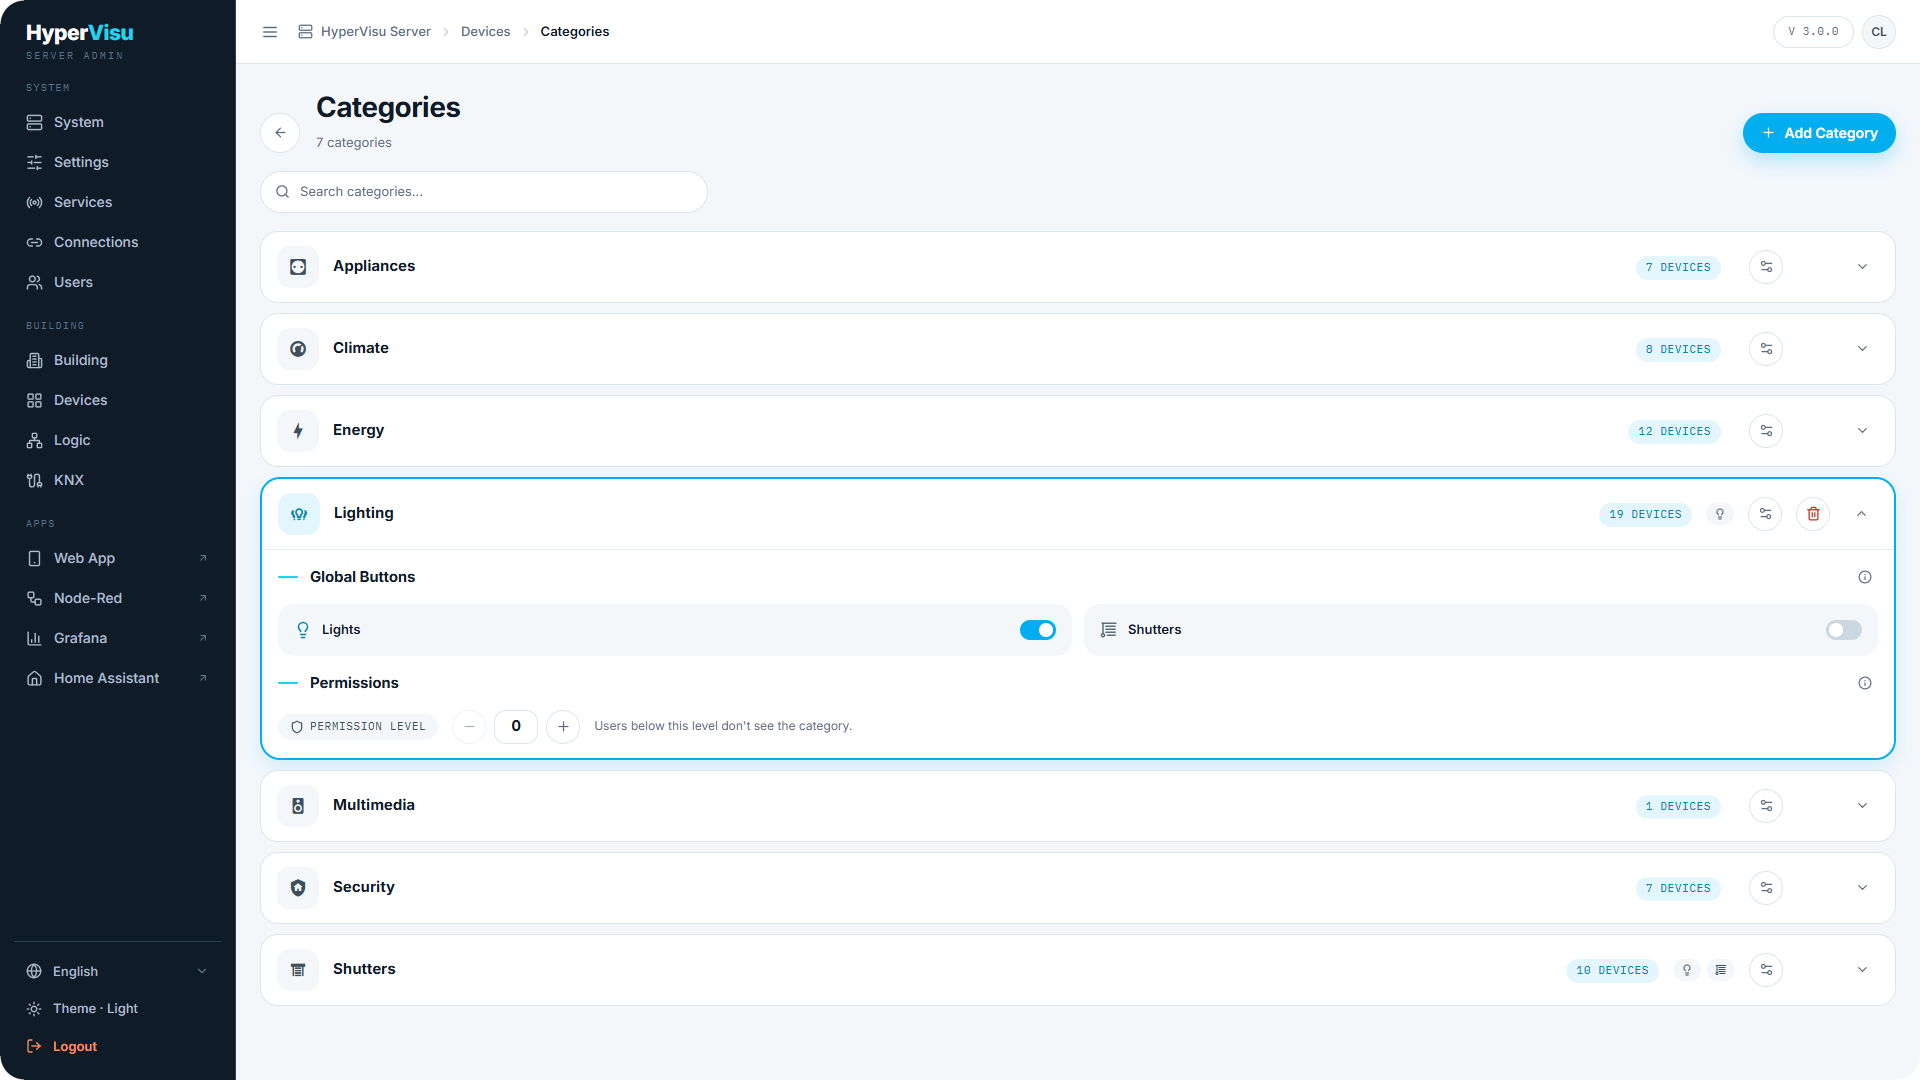This screenshot has height=1080, width=1920.
Task: Turn off the Lights global button toggle
Action: (1038, 630)
